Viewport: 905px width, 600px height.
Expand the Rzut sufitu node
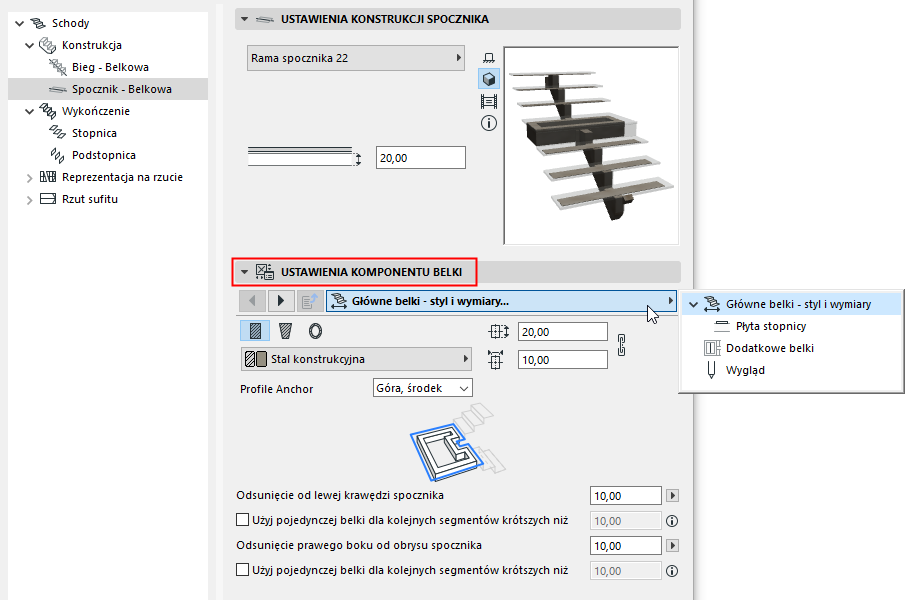pyautogui.click(x=29, y=200)
